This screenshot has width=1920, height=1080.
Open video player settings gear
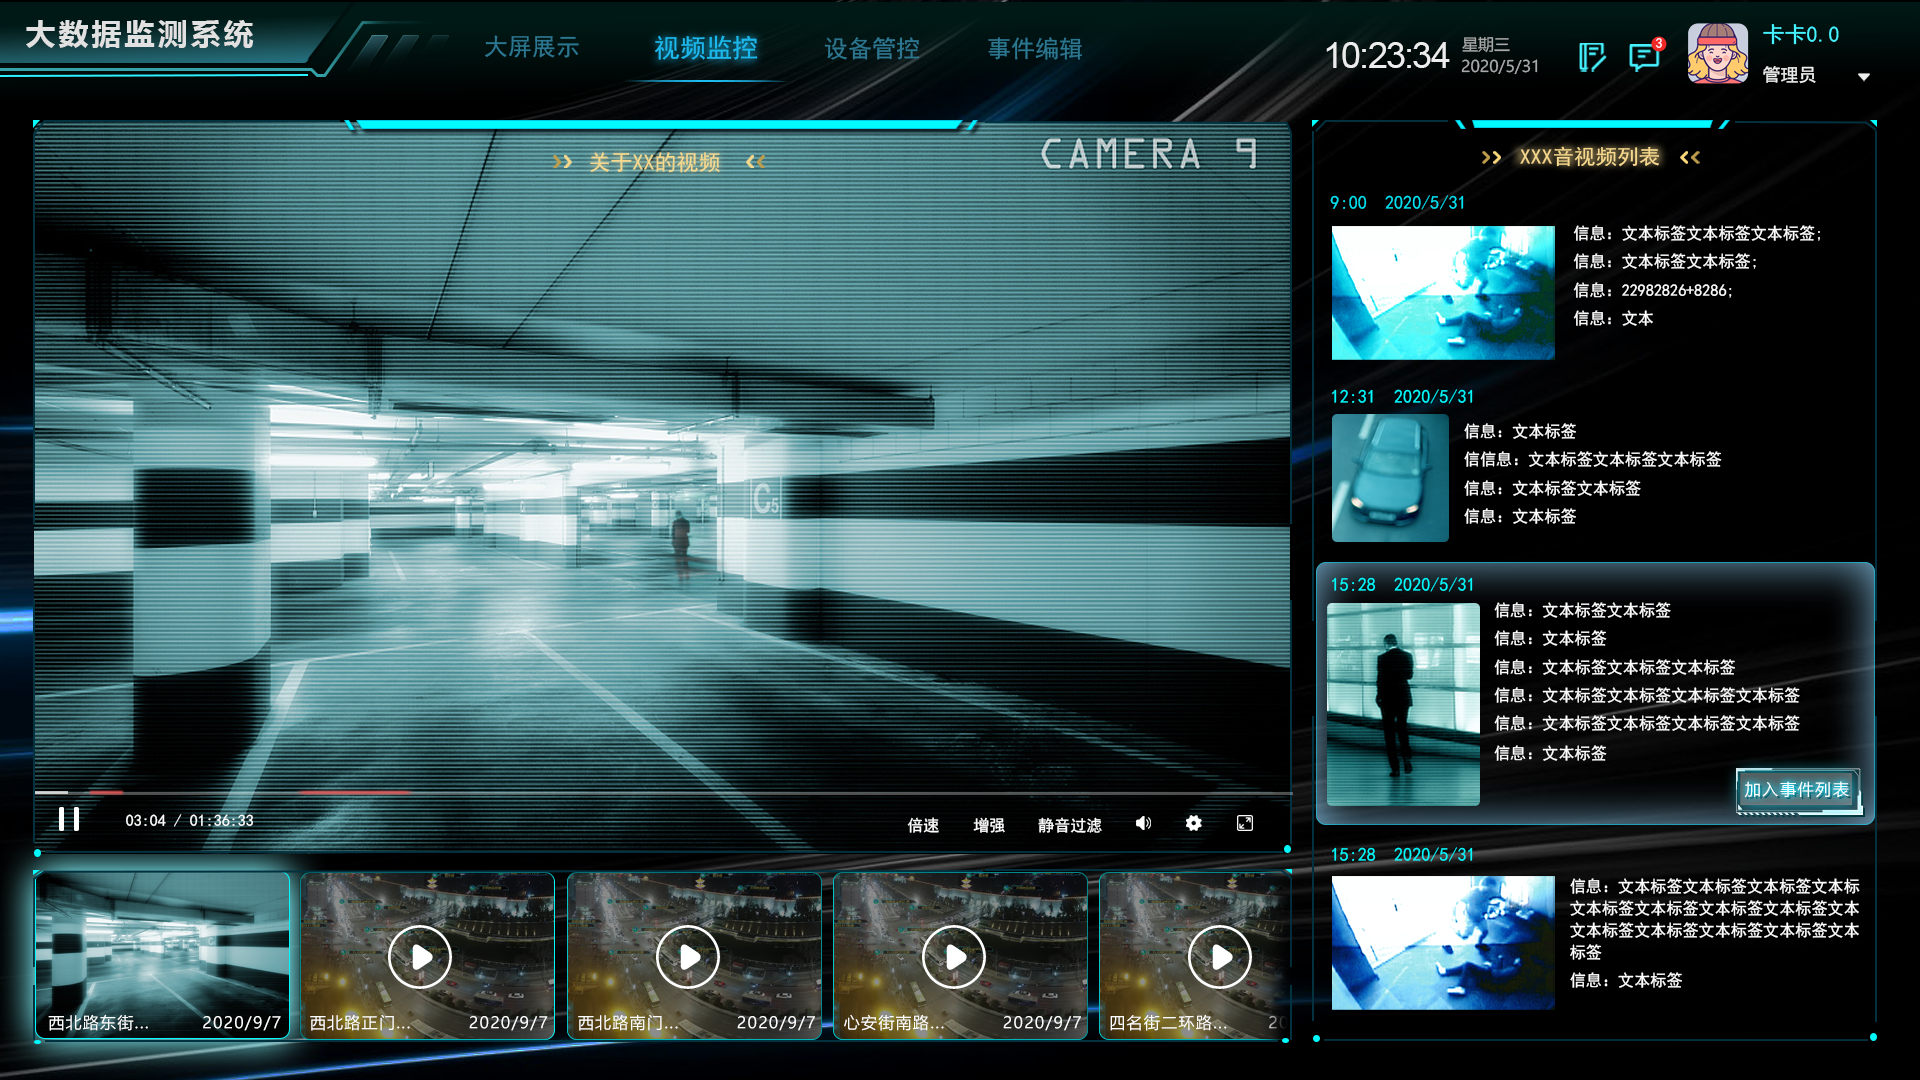click(1193, 823)
